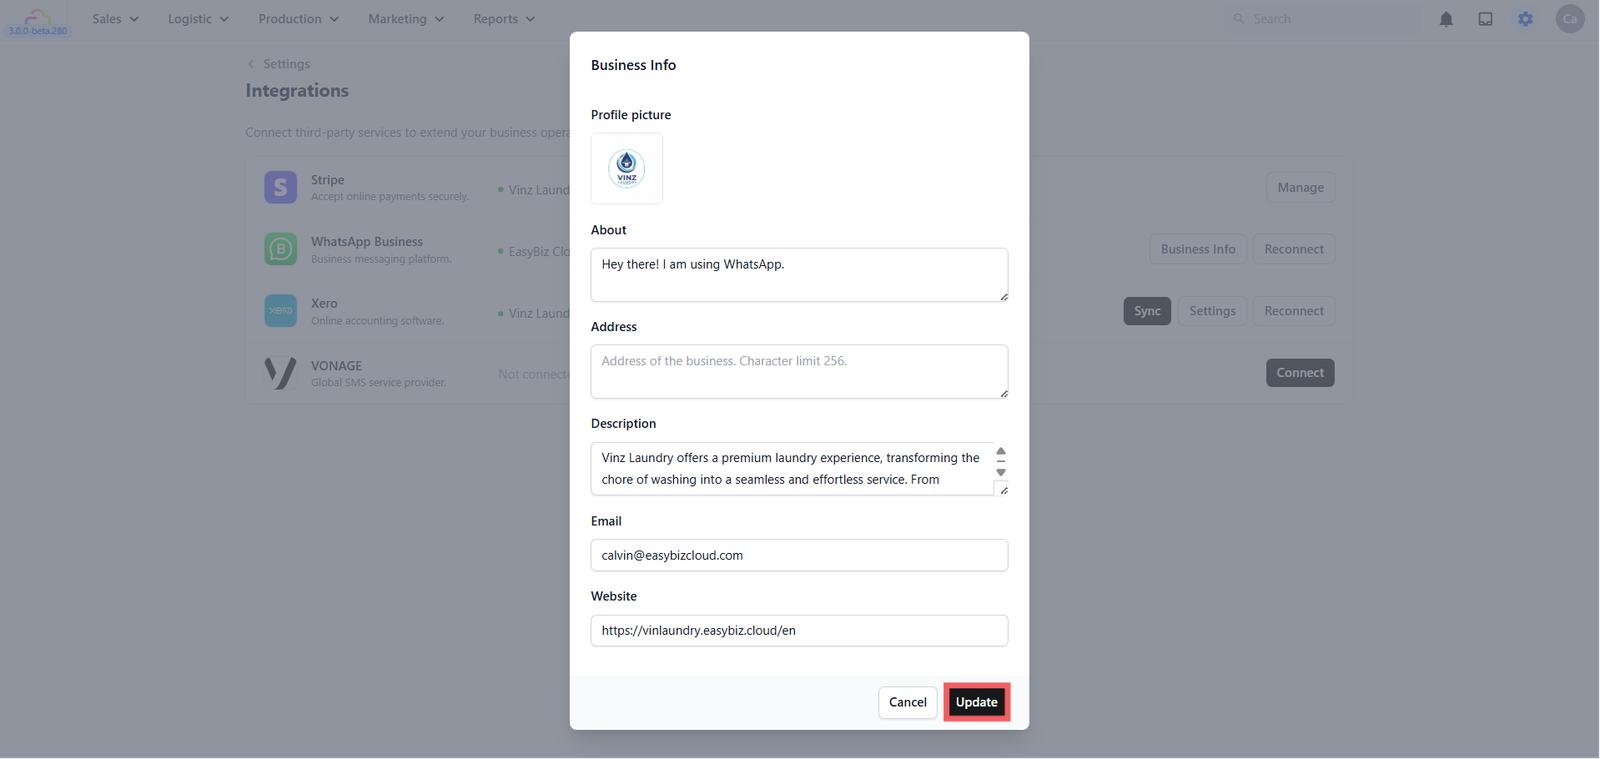Click the Integrations page heading
Viewport: 1600px width, 759px height.
point(297,91)
